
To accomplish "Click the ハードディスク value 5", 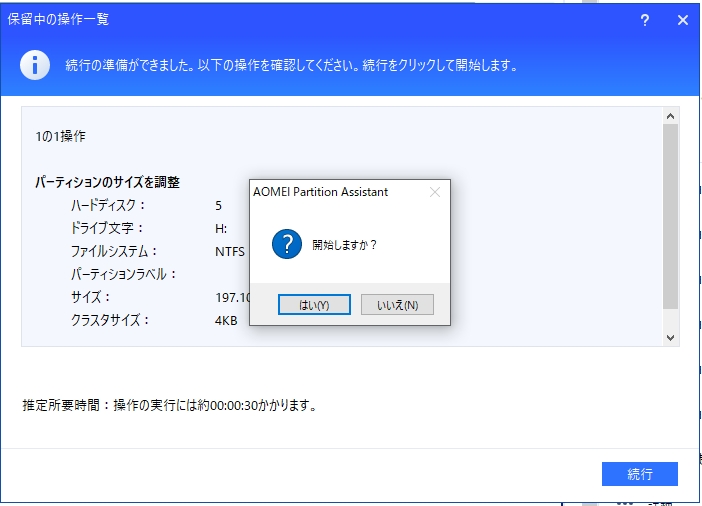I will (x=218, y=206).
